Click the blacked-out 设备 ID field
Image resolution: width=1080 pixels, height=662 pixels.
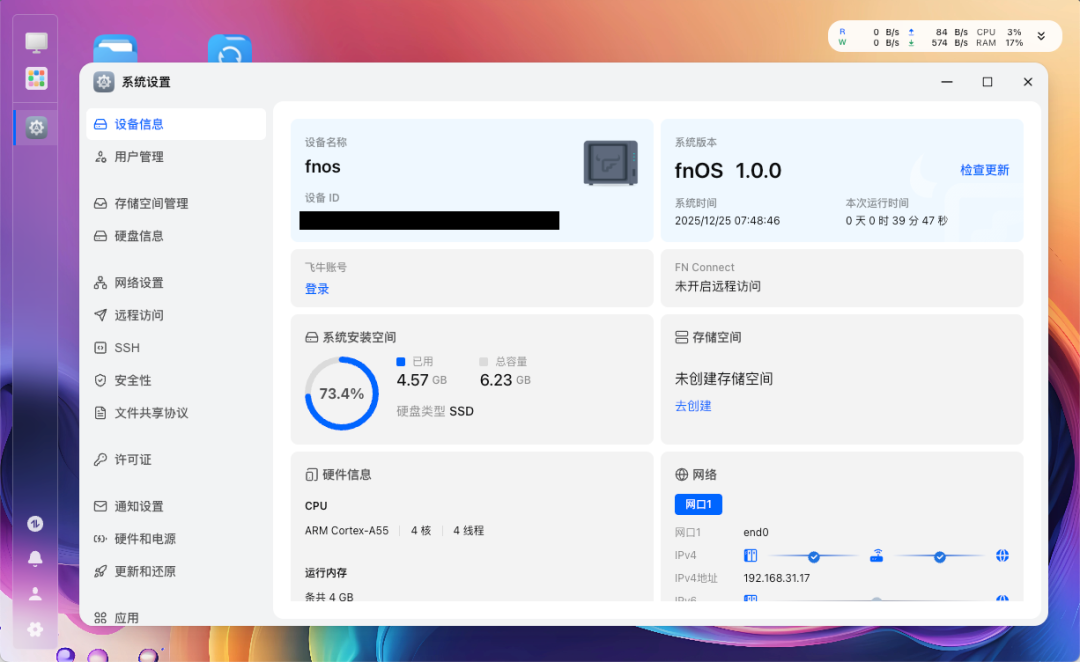(x=428, y=220)
